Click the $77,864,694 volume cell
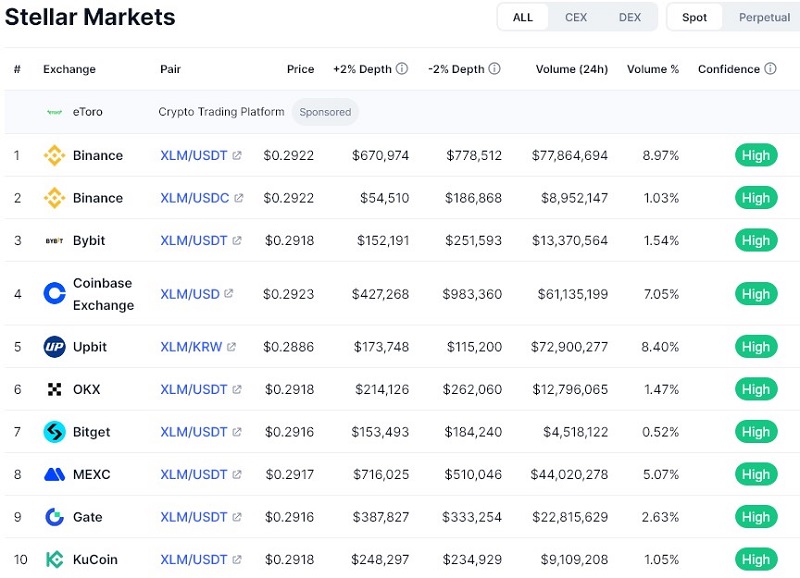This screenshot has width=800, height=578. (x=570, y=155)
